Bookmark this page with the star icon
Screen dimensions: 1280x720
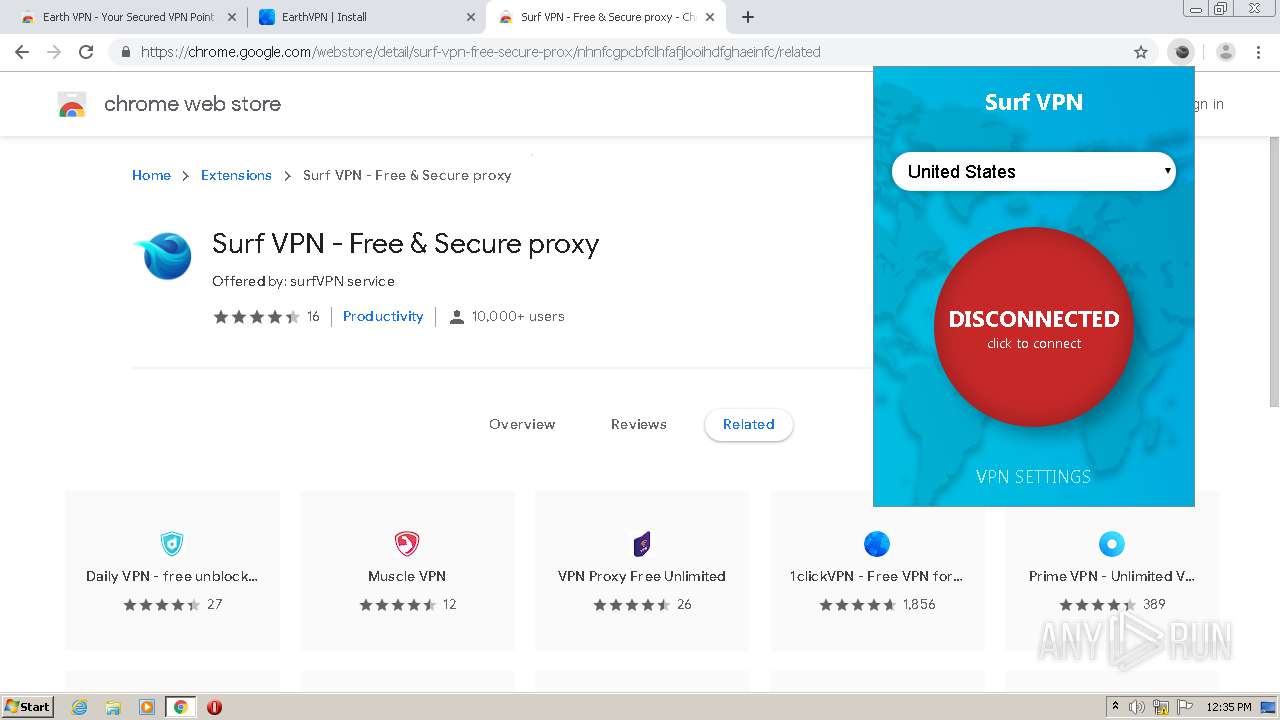coord(1141,52)
